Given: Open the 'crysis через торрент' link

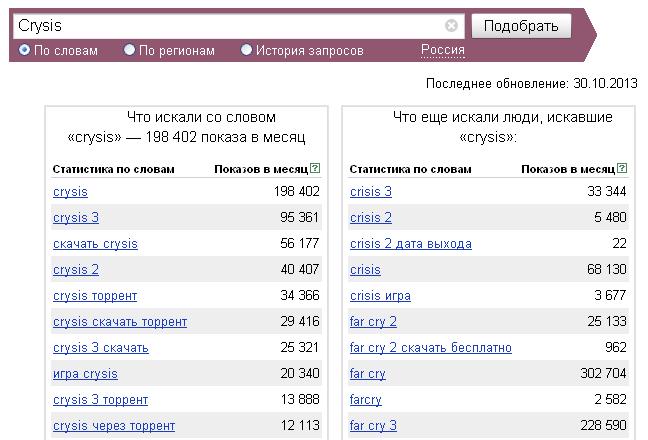Looking at the screenshot, I should 114,426.
